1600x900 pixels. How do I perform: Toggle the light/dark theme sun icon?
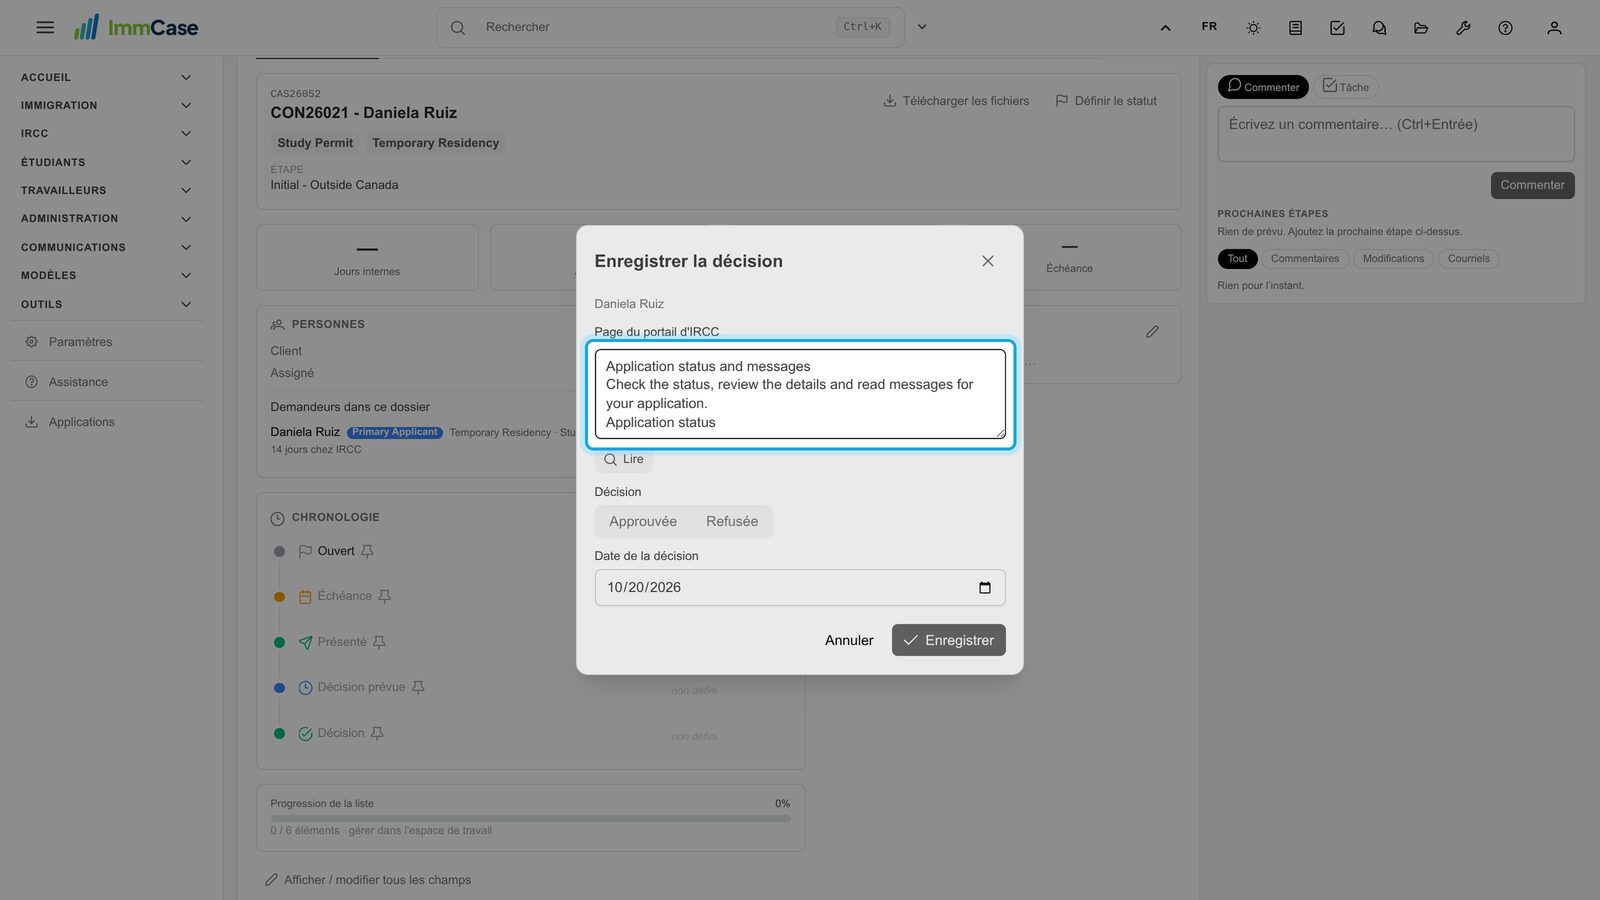point(1253,28)
